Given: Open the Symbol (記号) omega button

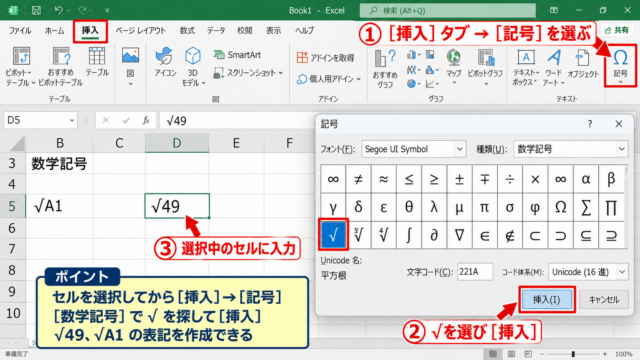Looking at the screenshot, I should tap(620, 65).
